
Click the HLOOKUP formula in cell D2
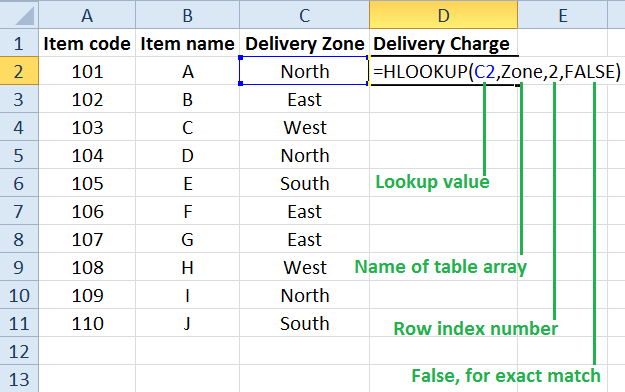pos(497,71)
